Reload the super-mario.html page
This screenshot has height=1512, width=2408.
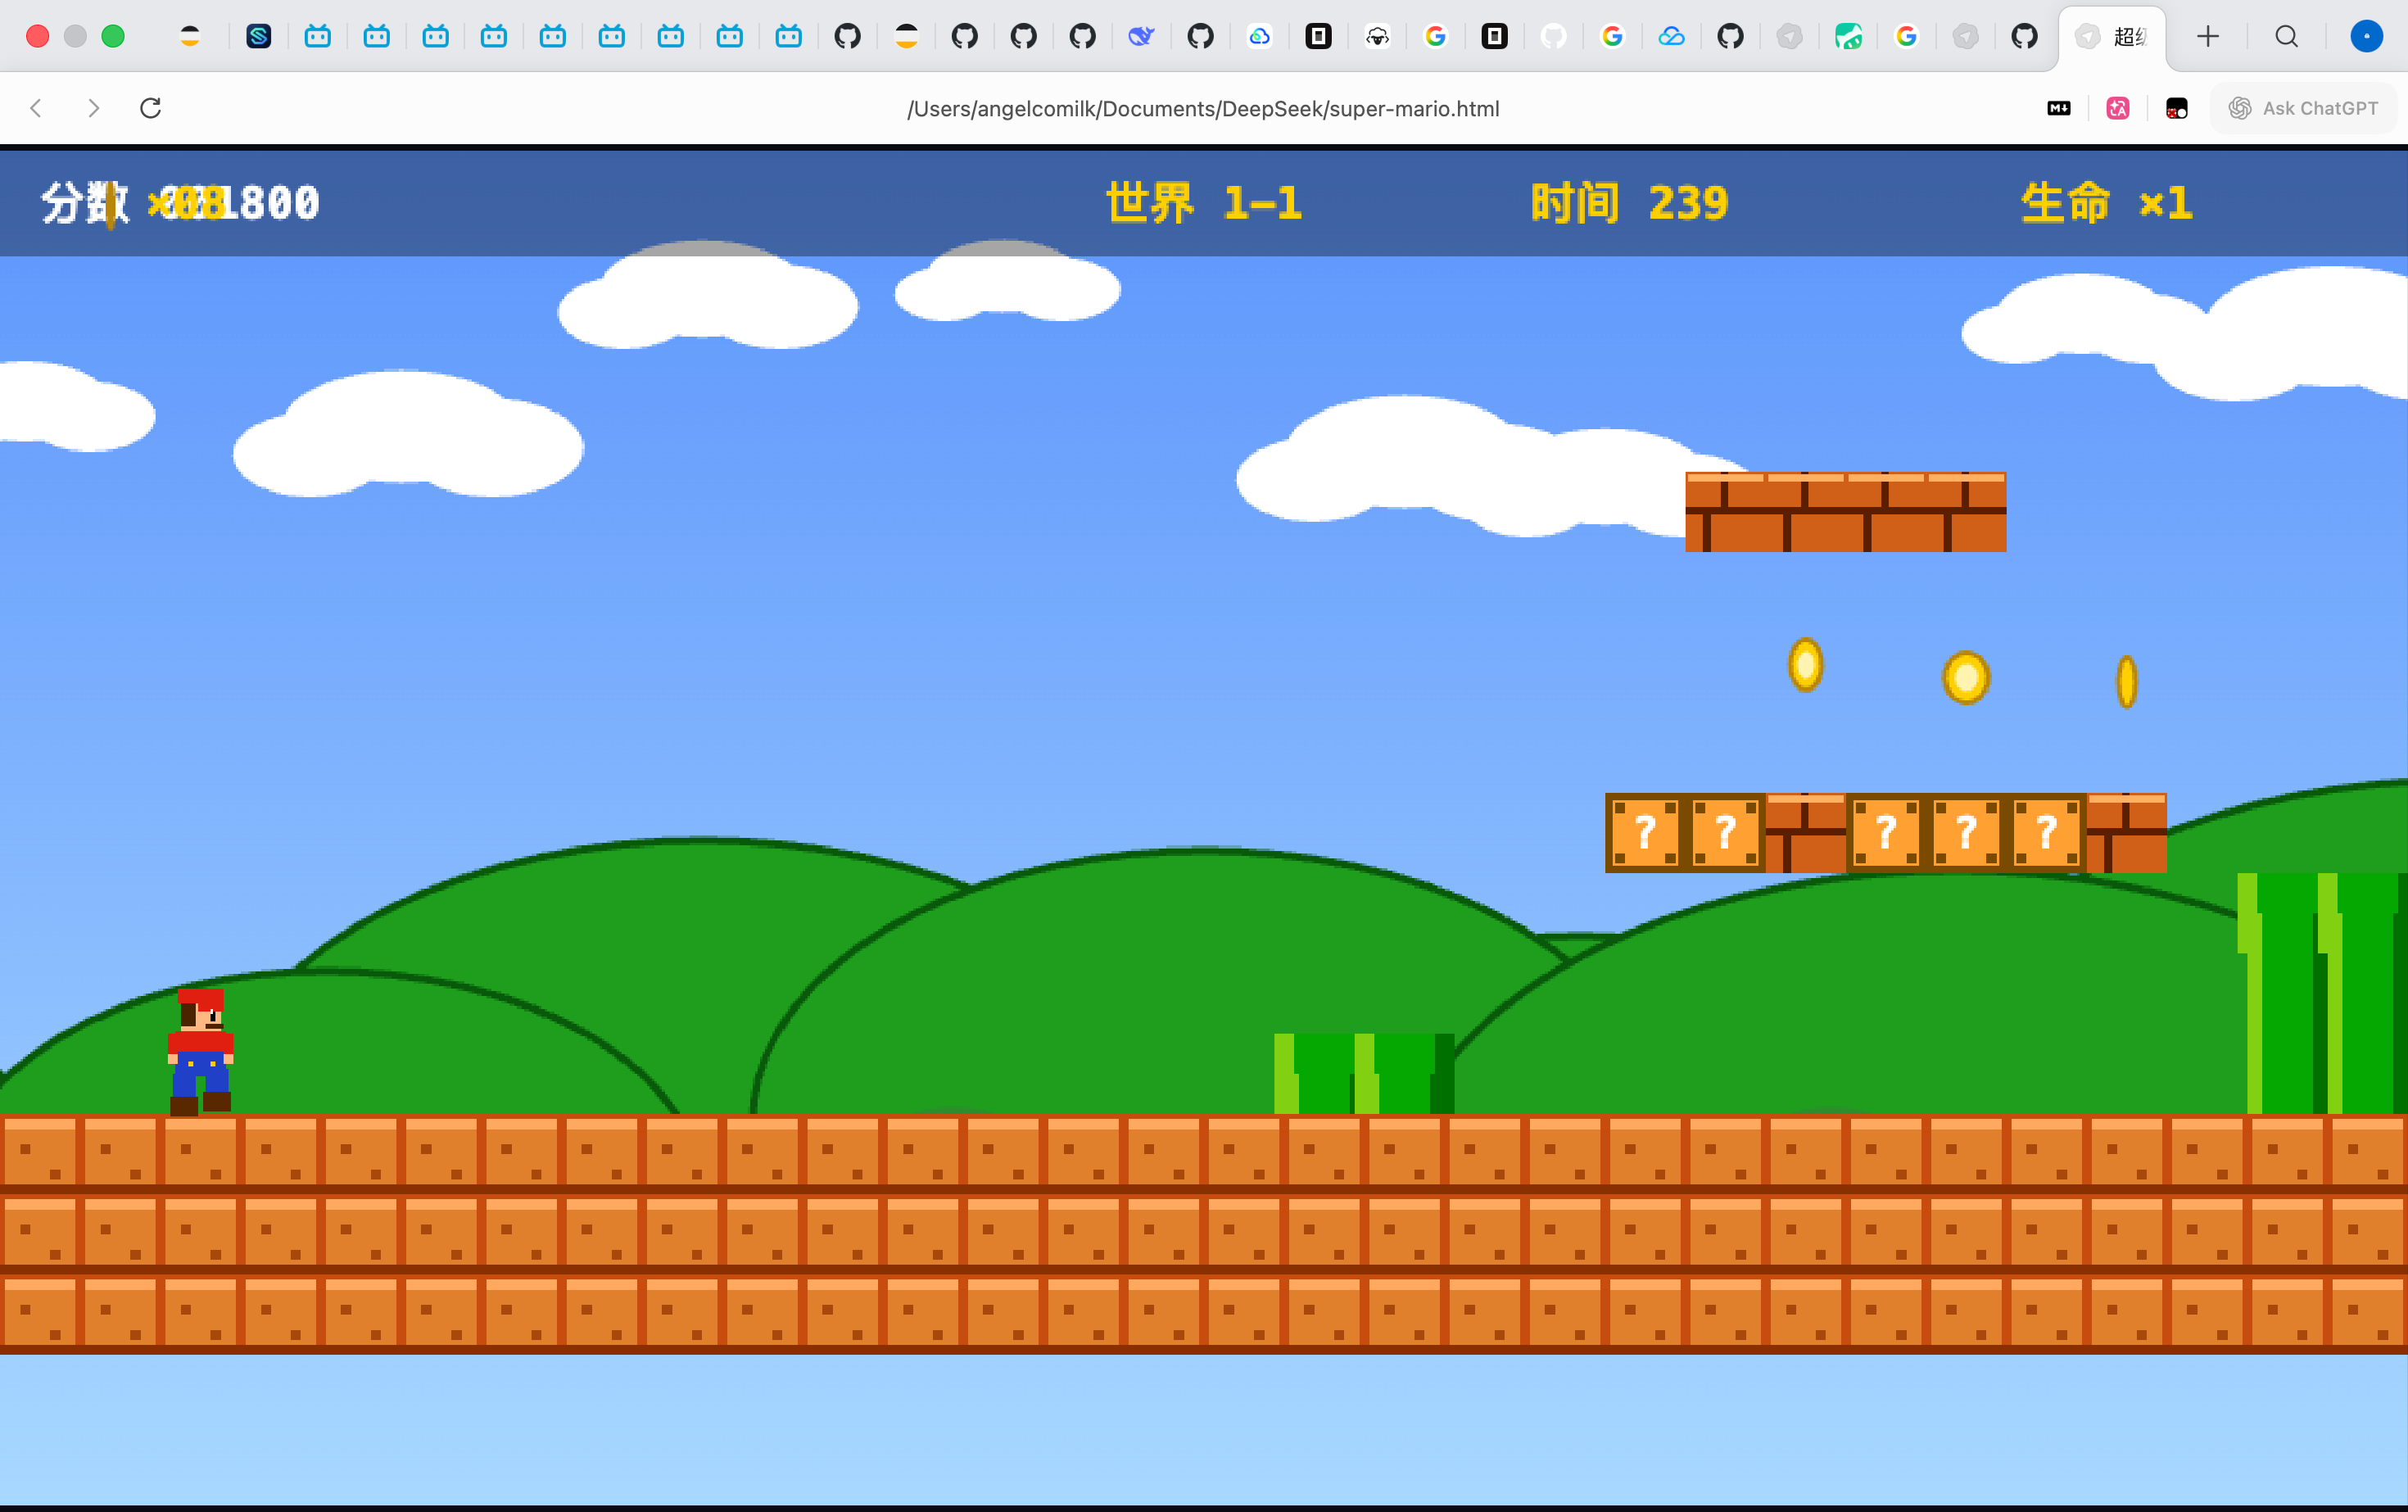click(x=151, y=108)
